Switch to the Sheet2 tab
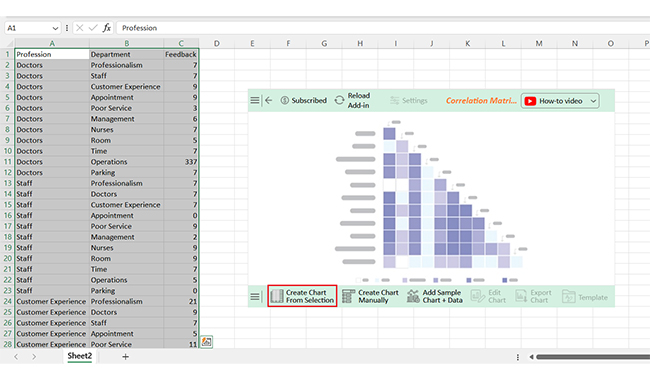The height and width of the screenshot is (380, 650). [x=80, y=356]
